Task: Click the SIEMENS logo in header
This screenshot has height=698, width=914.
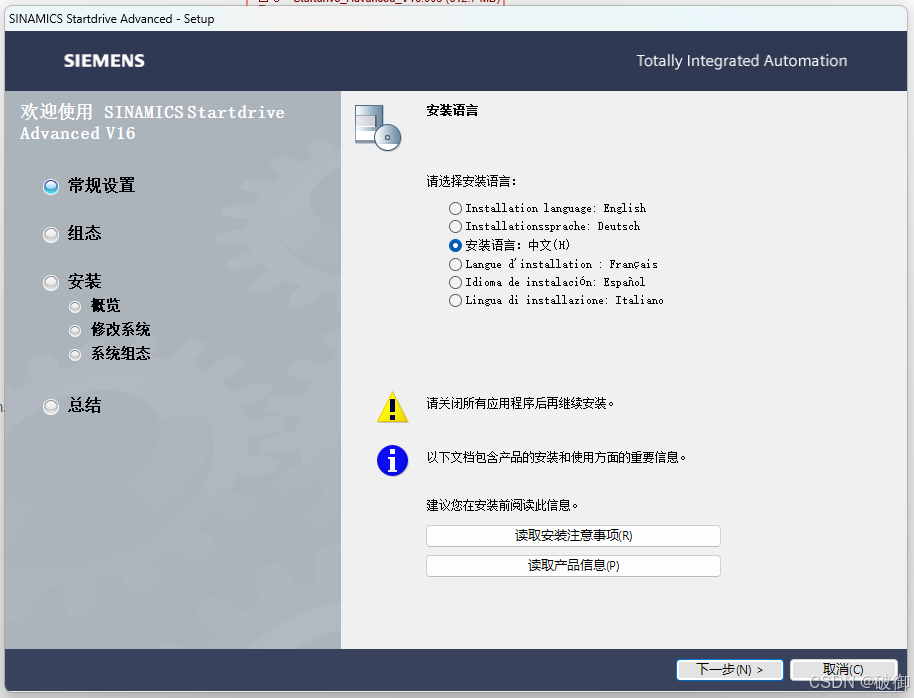Action: point(104,61)
